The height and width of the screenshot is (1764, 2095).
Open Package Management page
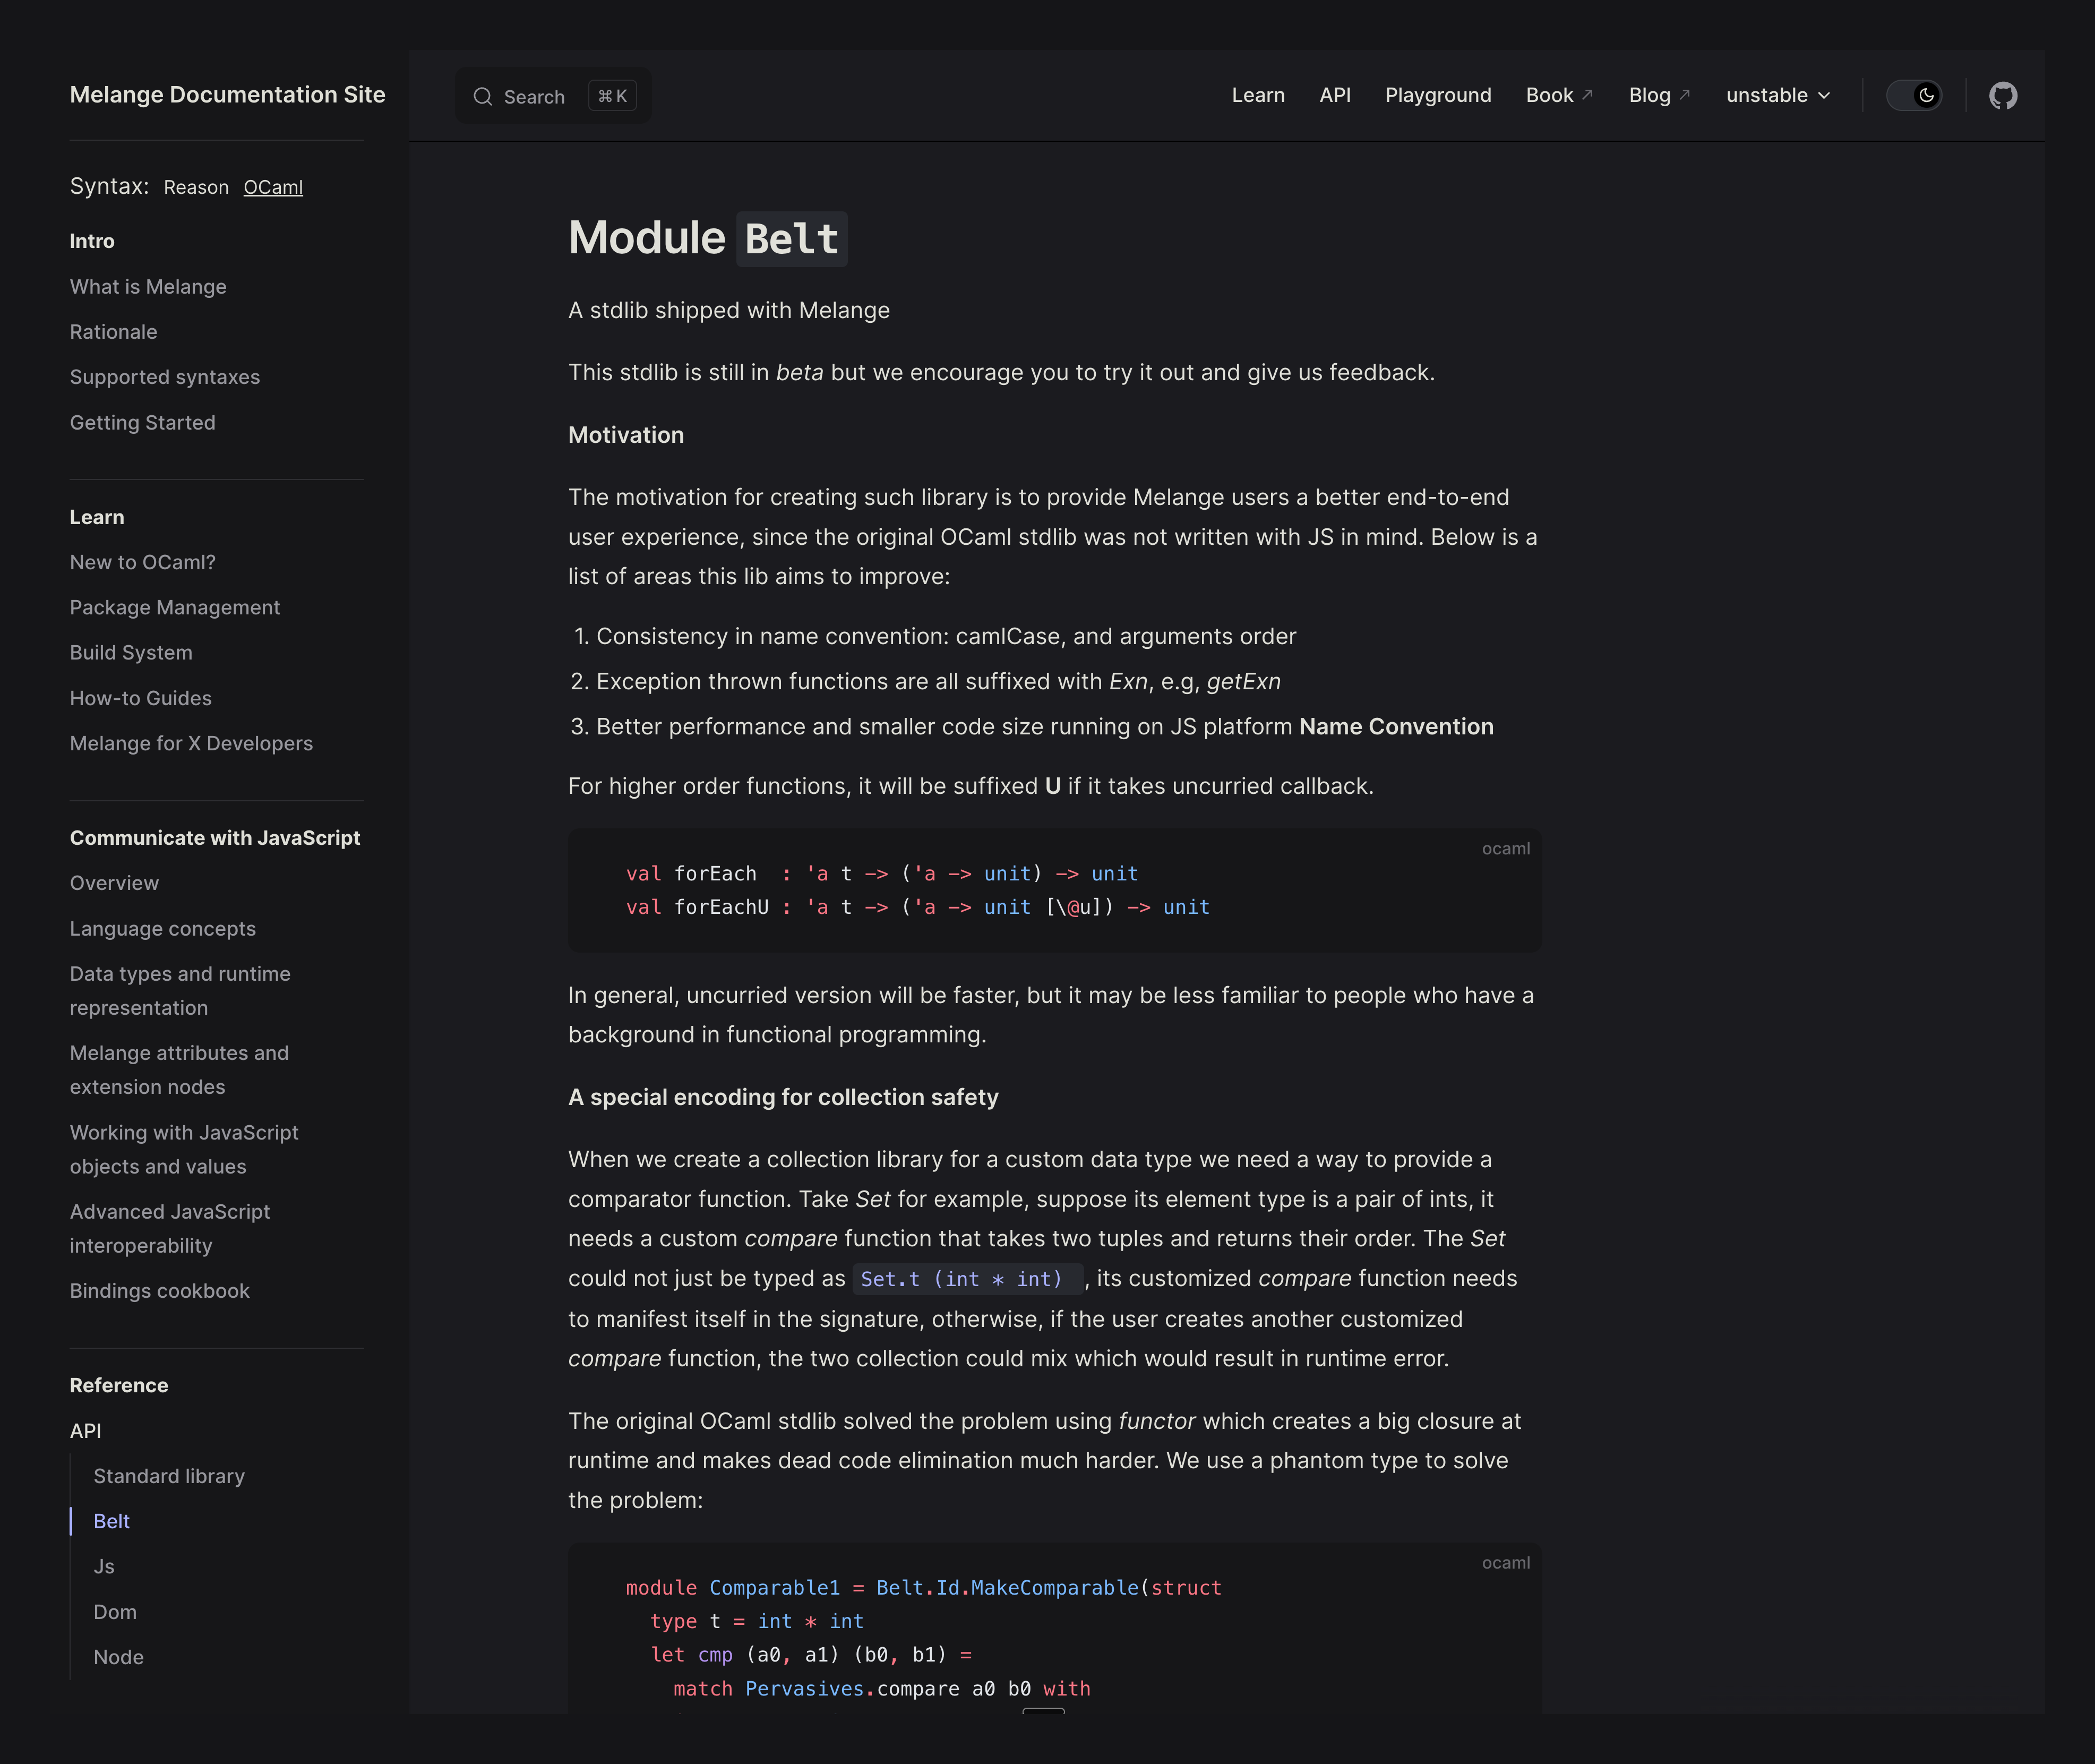(175, 608)
